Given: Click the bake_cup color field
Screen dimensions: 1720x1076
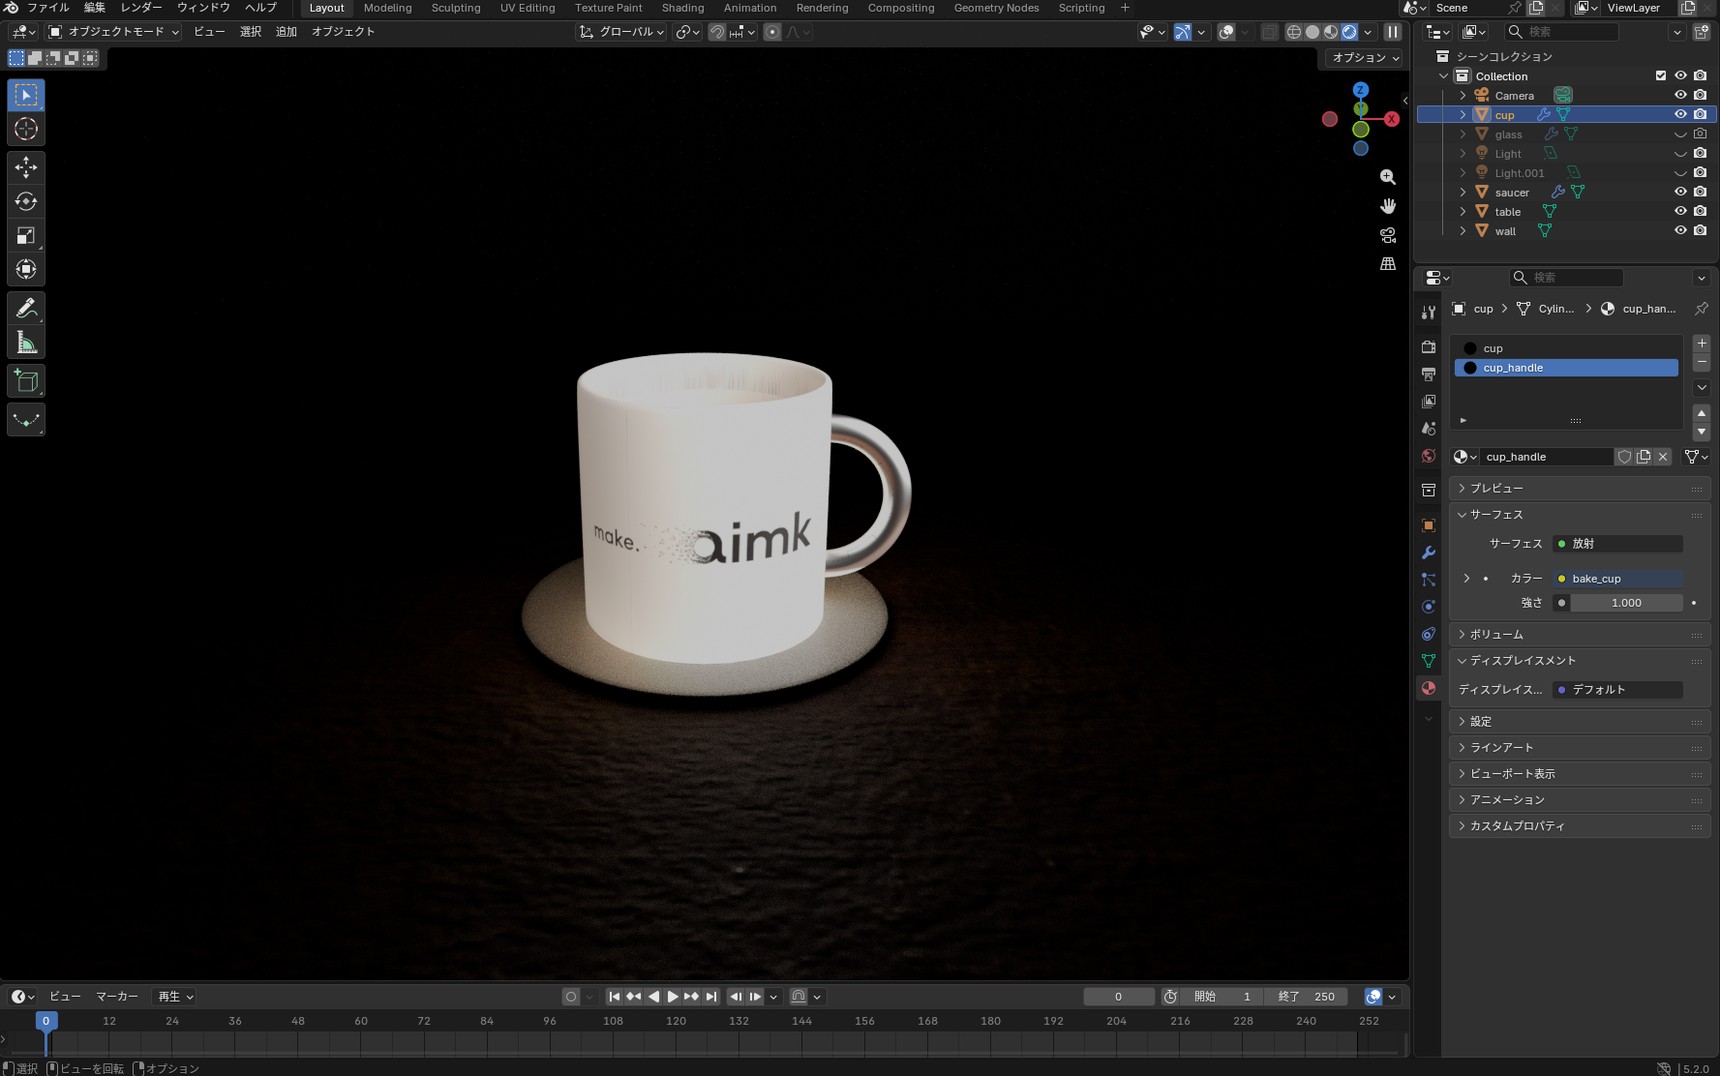Looking at the screenshot, I should click(x=1617, y=579).
